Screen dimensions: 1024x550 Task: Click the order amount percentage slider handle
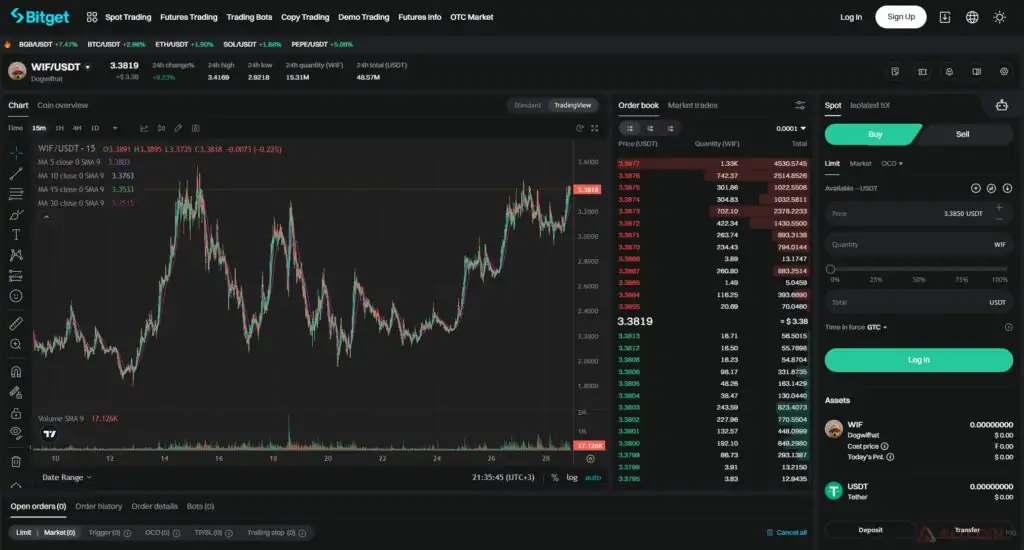(x=830, y=269)
